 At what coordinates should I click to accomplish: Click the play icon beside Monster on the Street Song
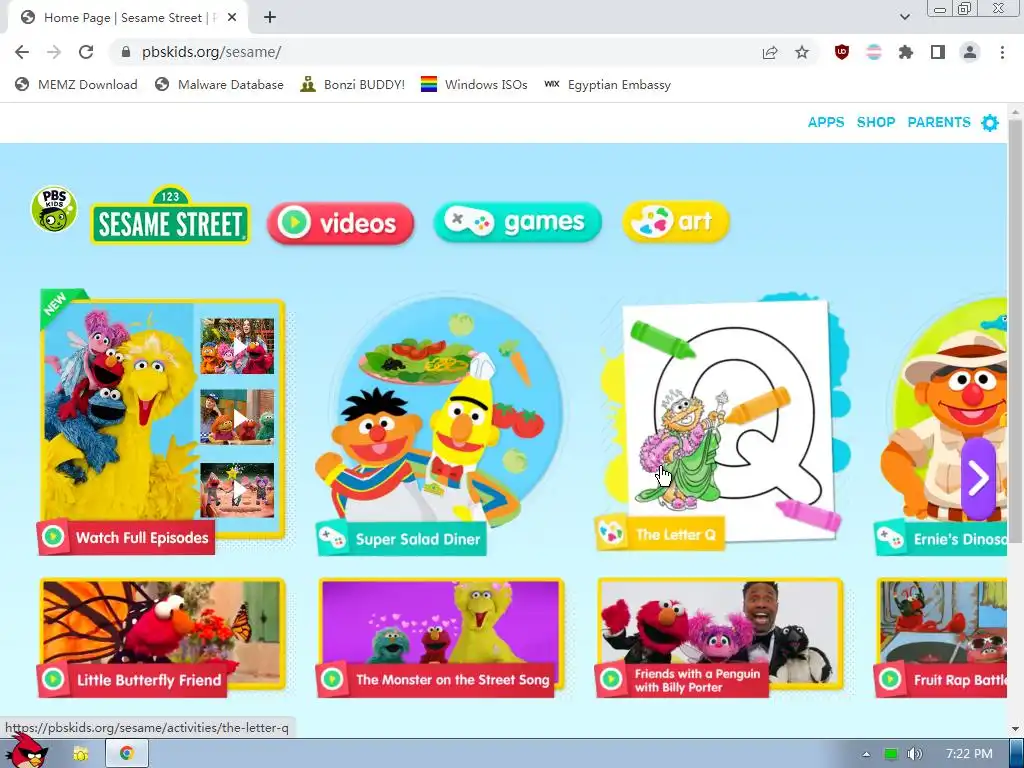pyautogui.click(x=332, y=679)
